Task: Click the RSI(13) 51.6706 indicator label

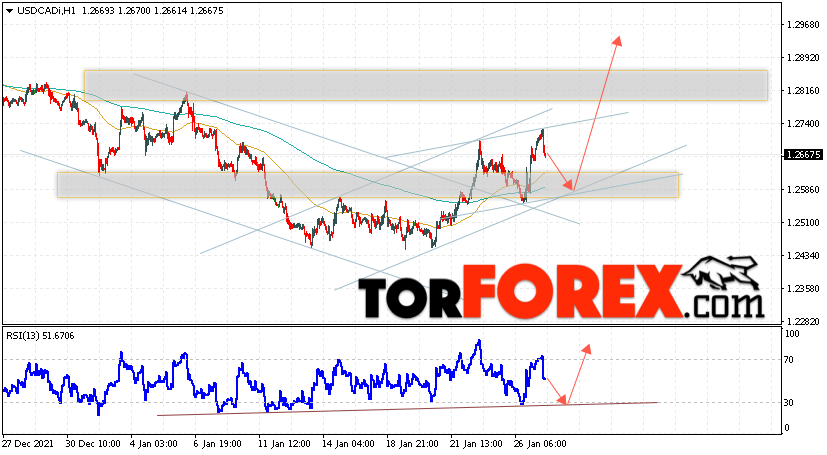Action: (40, 335)
